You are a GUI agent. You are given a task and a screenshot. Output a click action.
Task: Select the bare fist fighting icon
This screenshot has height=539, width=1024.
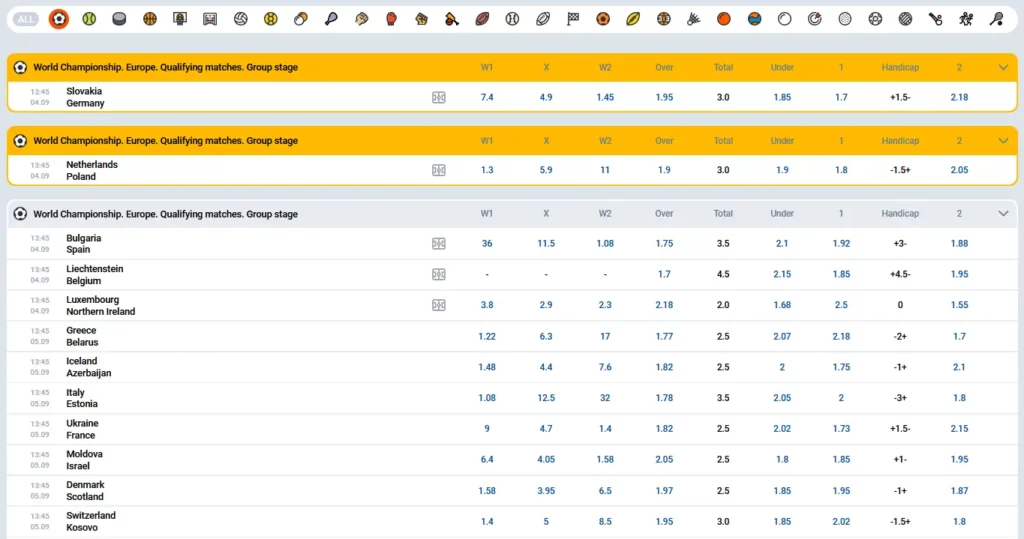coord(361,19)
